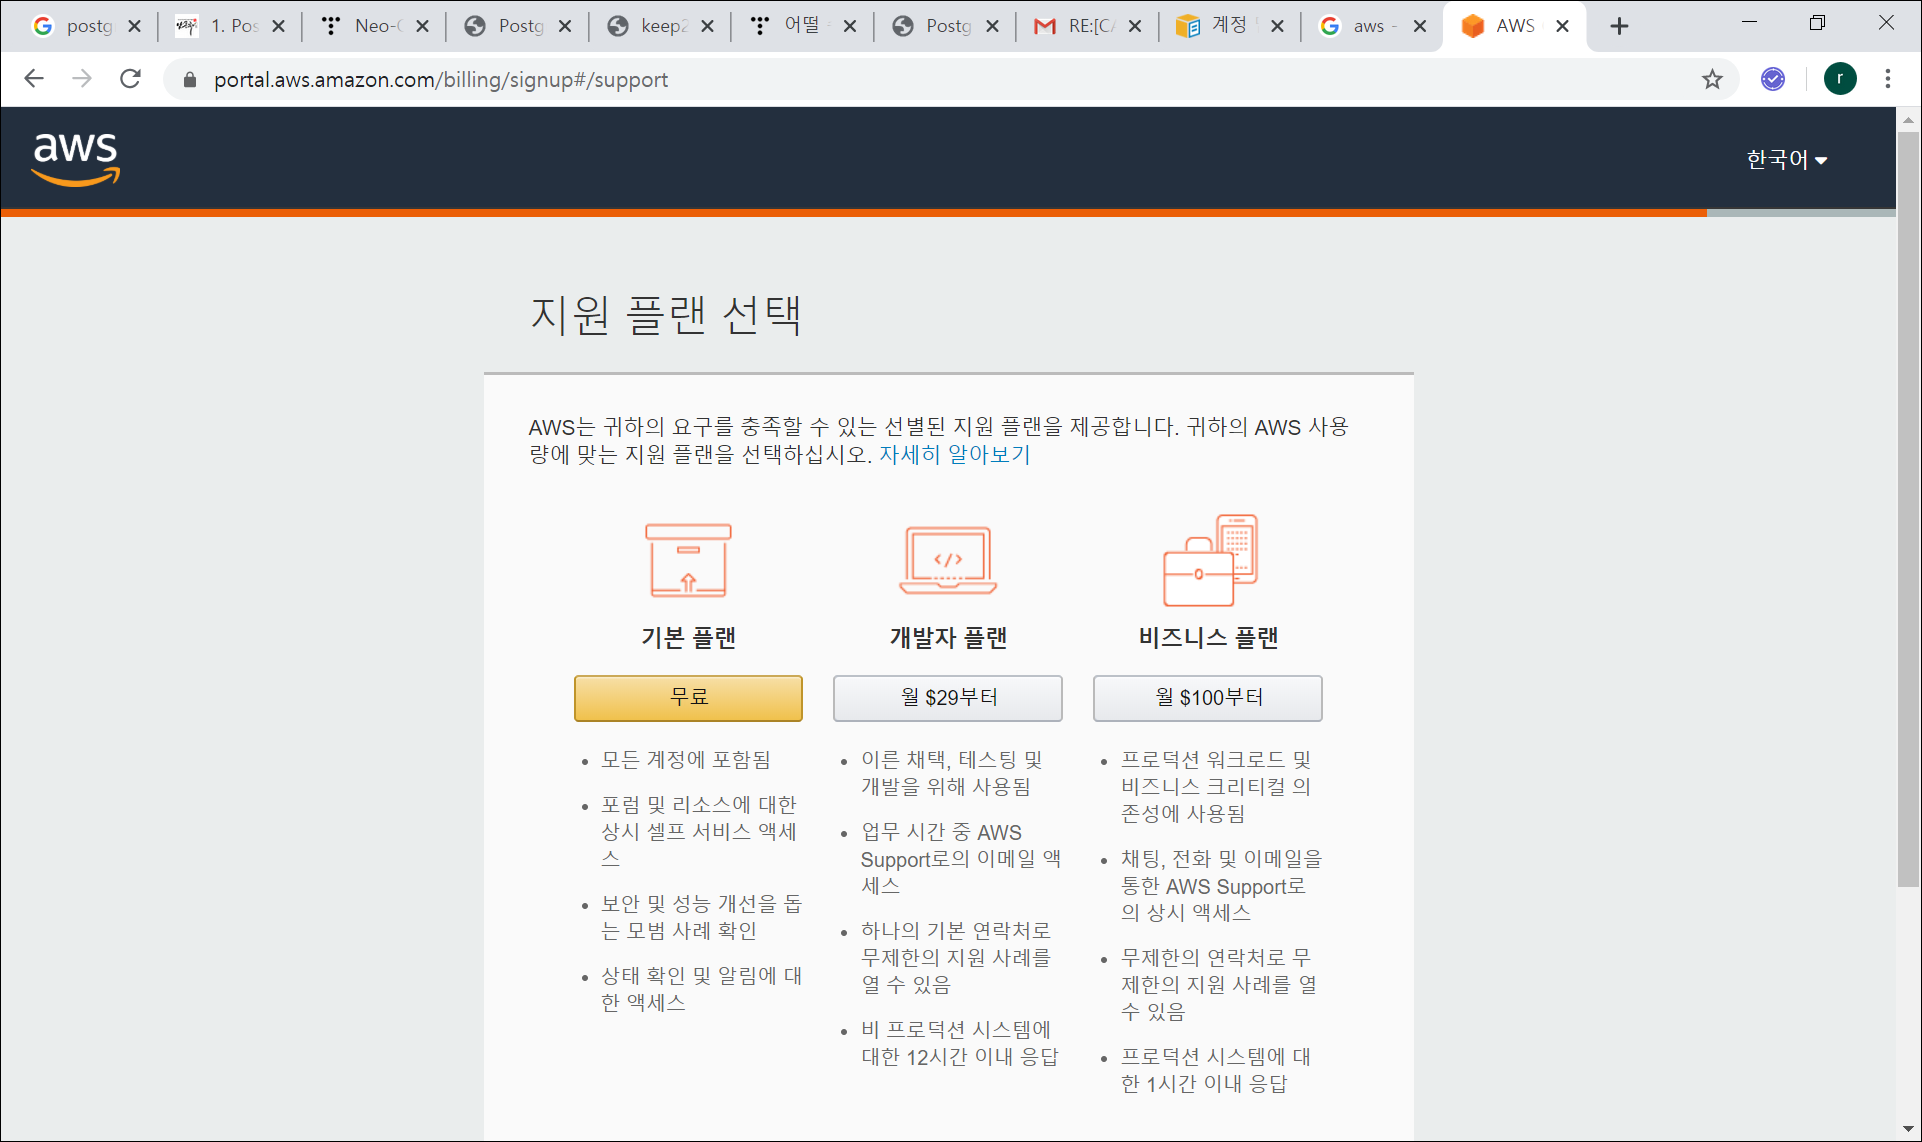1922x1142 pixels.
Task: Choose the 월 $100부터 business plan
Action: tap(1208, 698)
